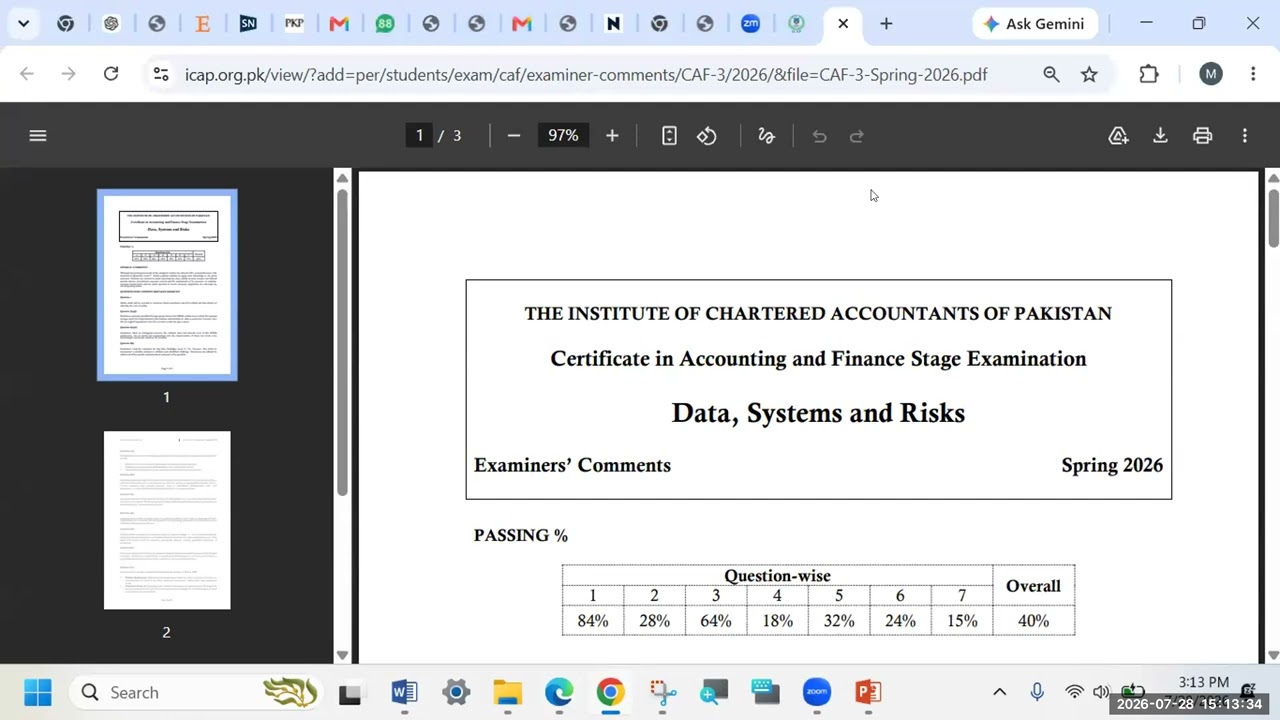Switch to the green 88 tab
The width and height of the screenshot is (1280, 720).
tap(385, 24)
